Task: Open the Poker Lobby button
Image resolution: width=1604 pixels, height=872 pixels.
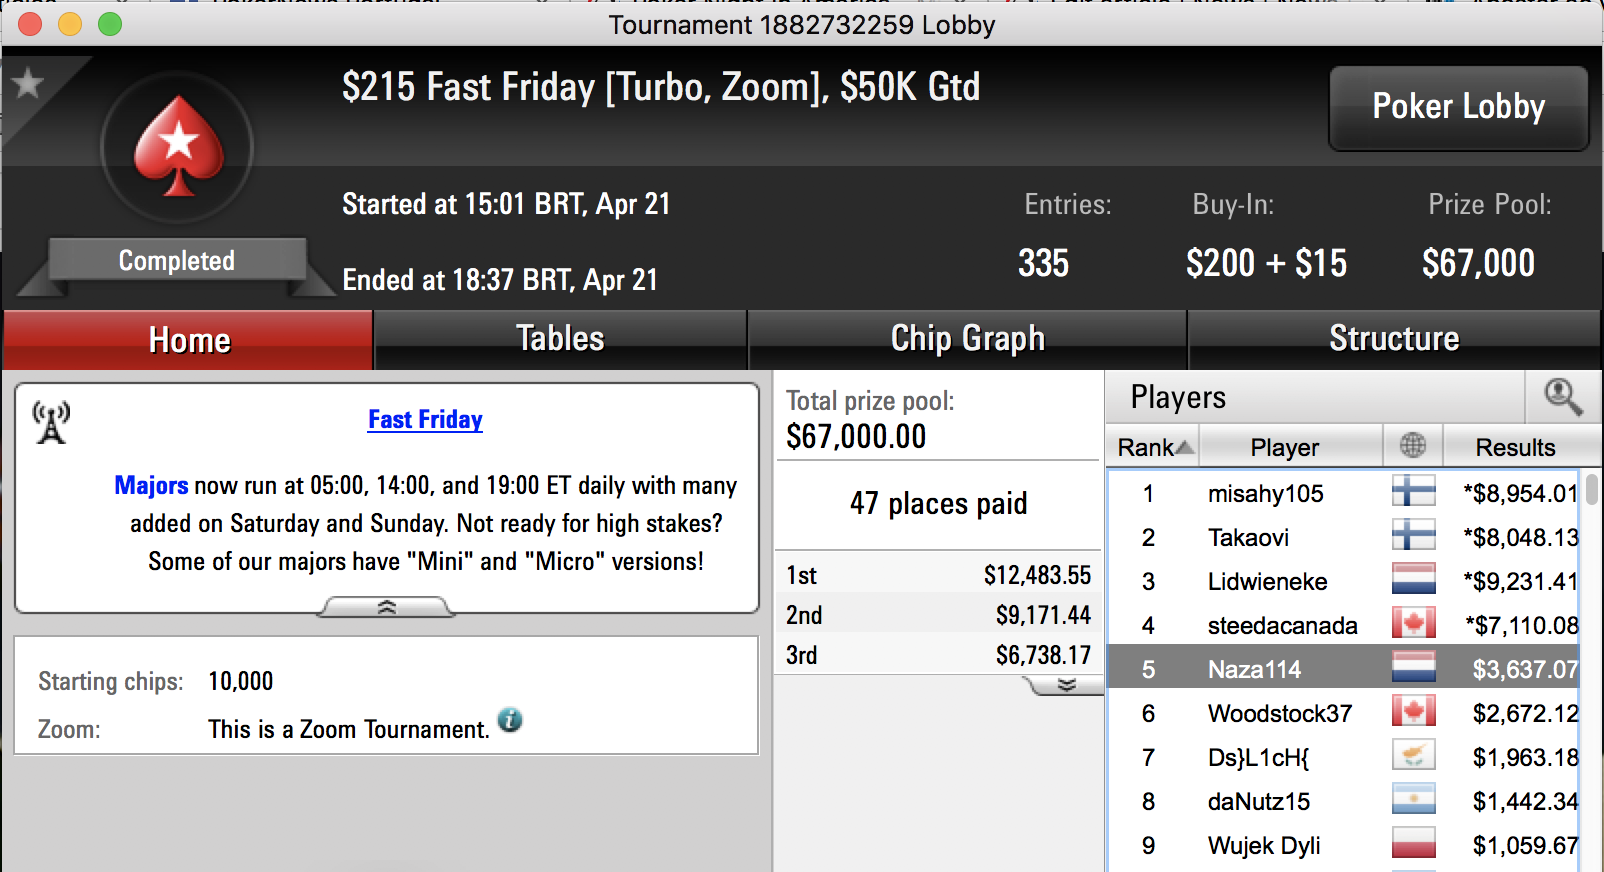Action: tap(1458, 108)
